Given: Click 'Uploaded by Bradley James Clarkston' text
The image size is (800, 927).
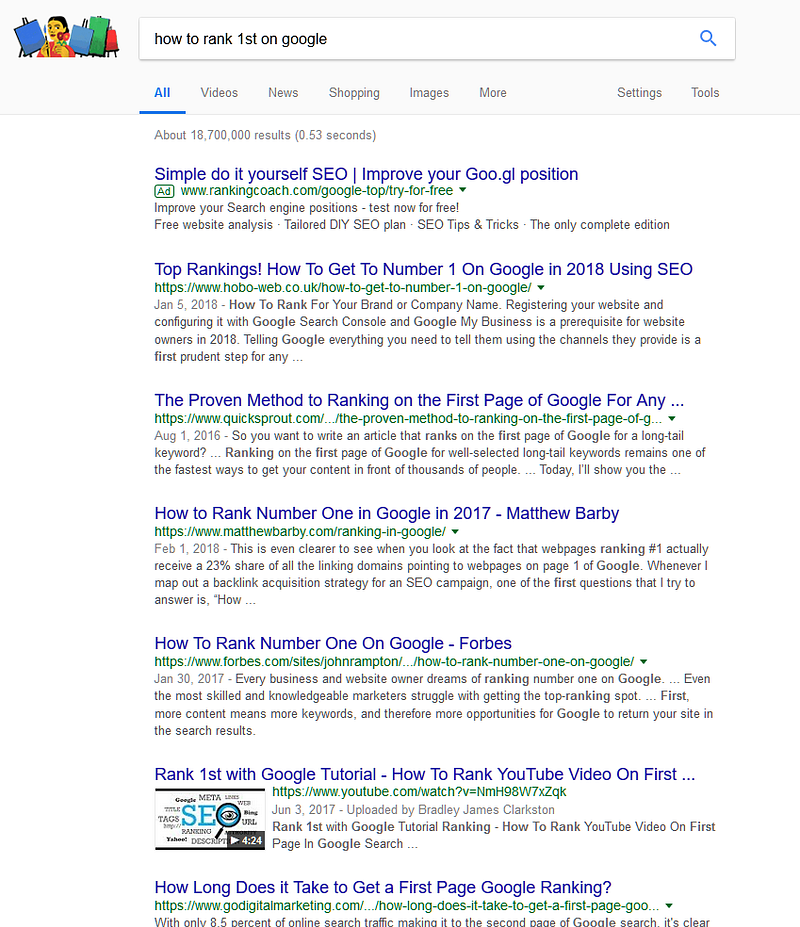Looking at the screenshot, I should tap(451, 809).
